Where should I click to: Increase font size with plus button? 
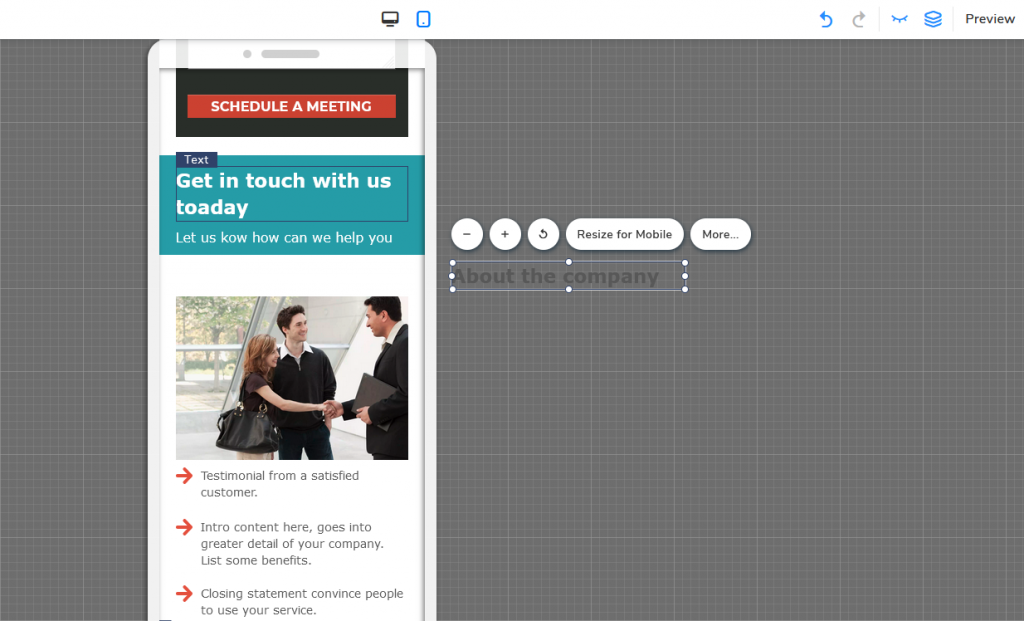tap(505, 234)
